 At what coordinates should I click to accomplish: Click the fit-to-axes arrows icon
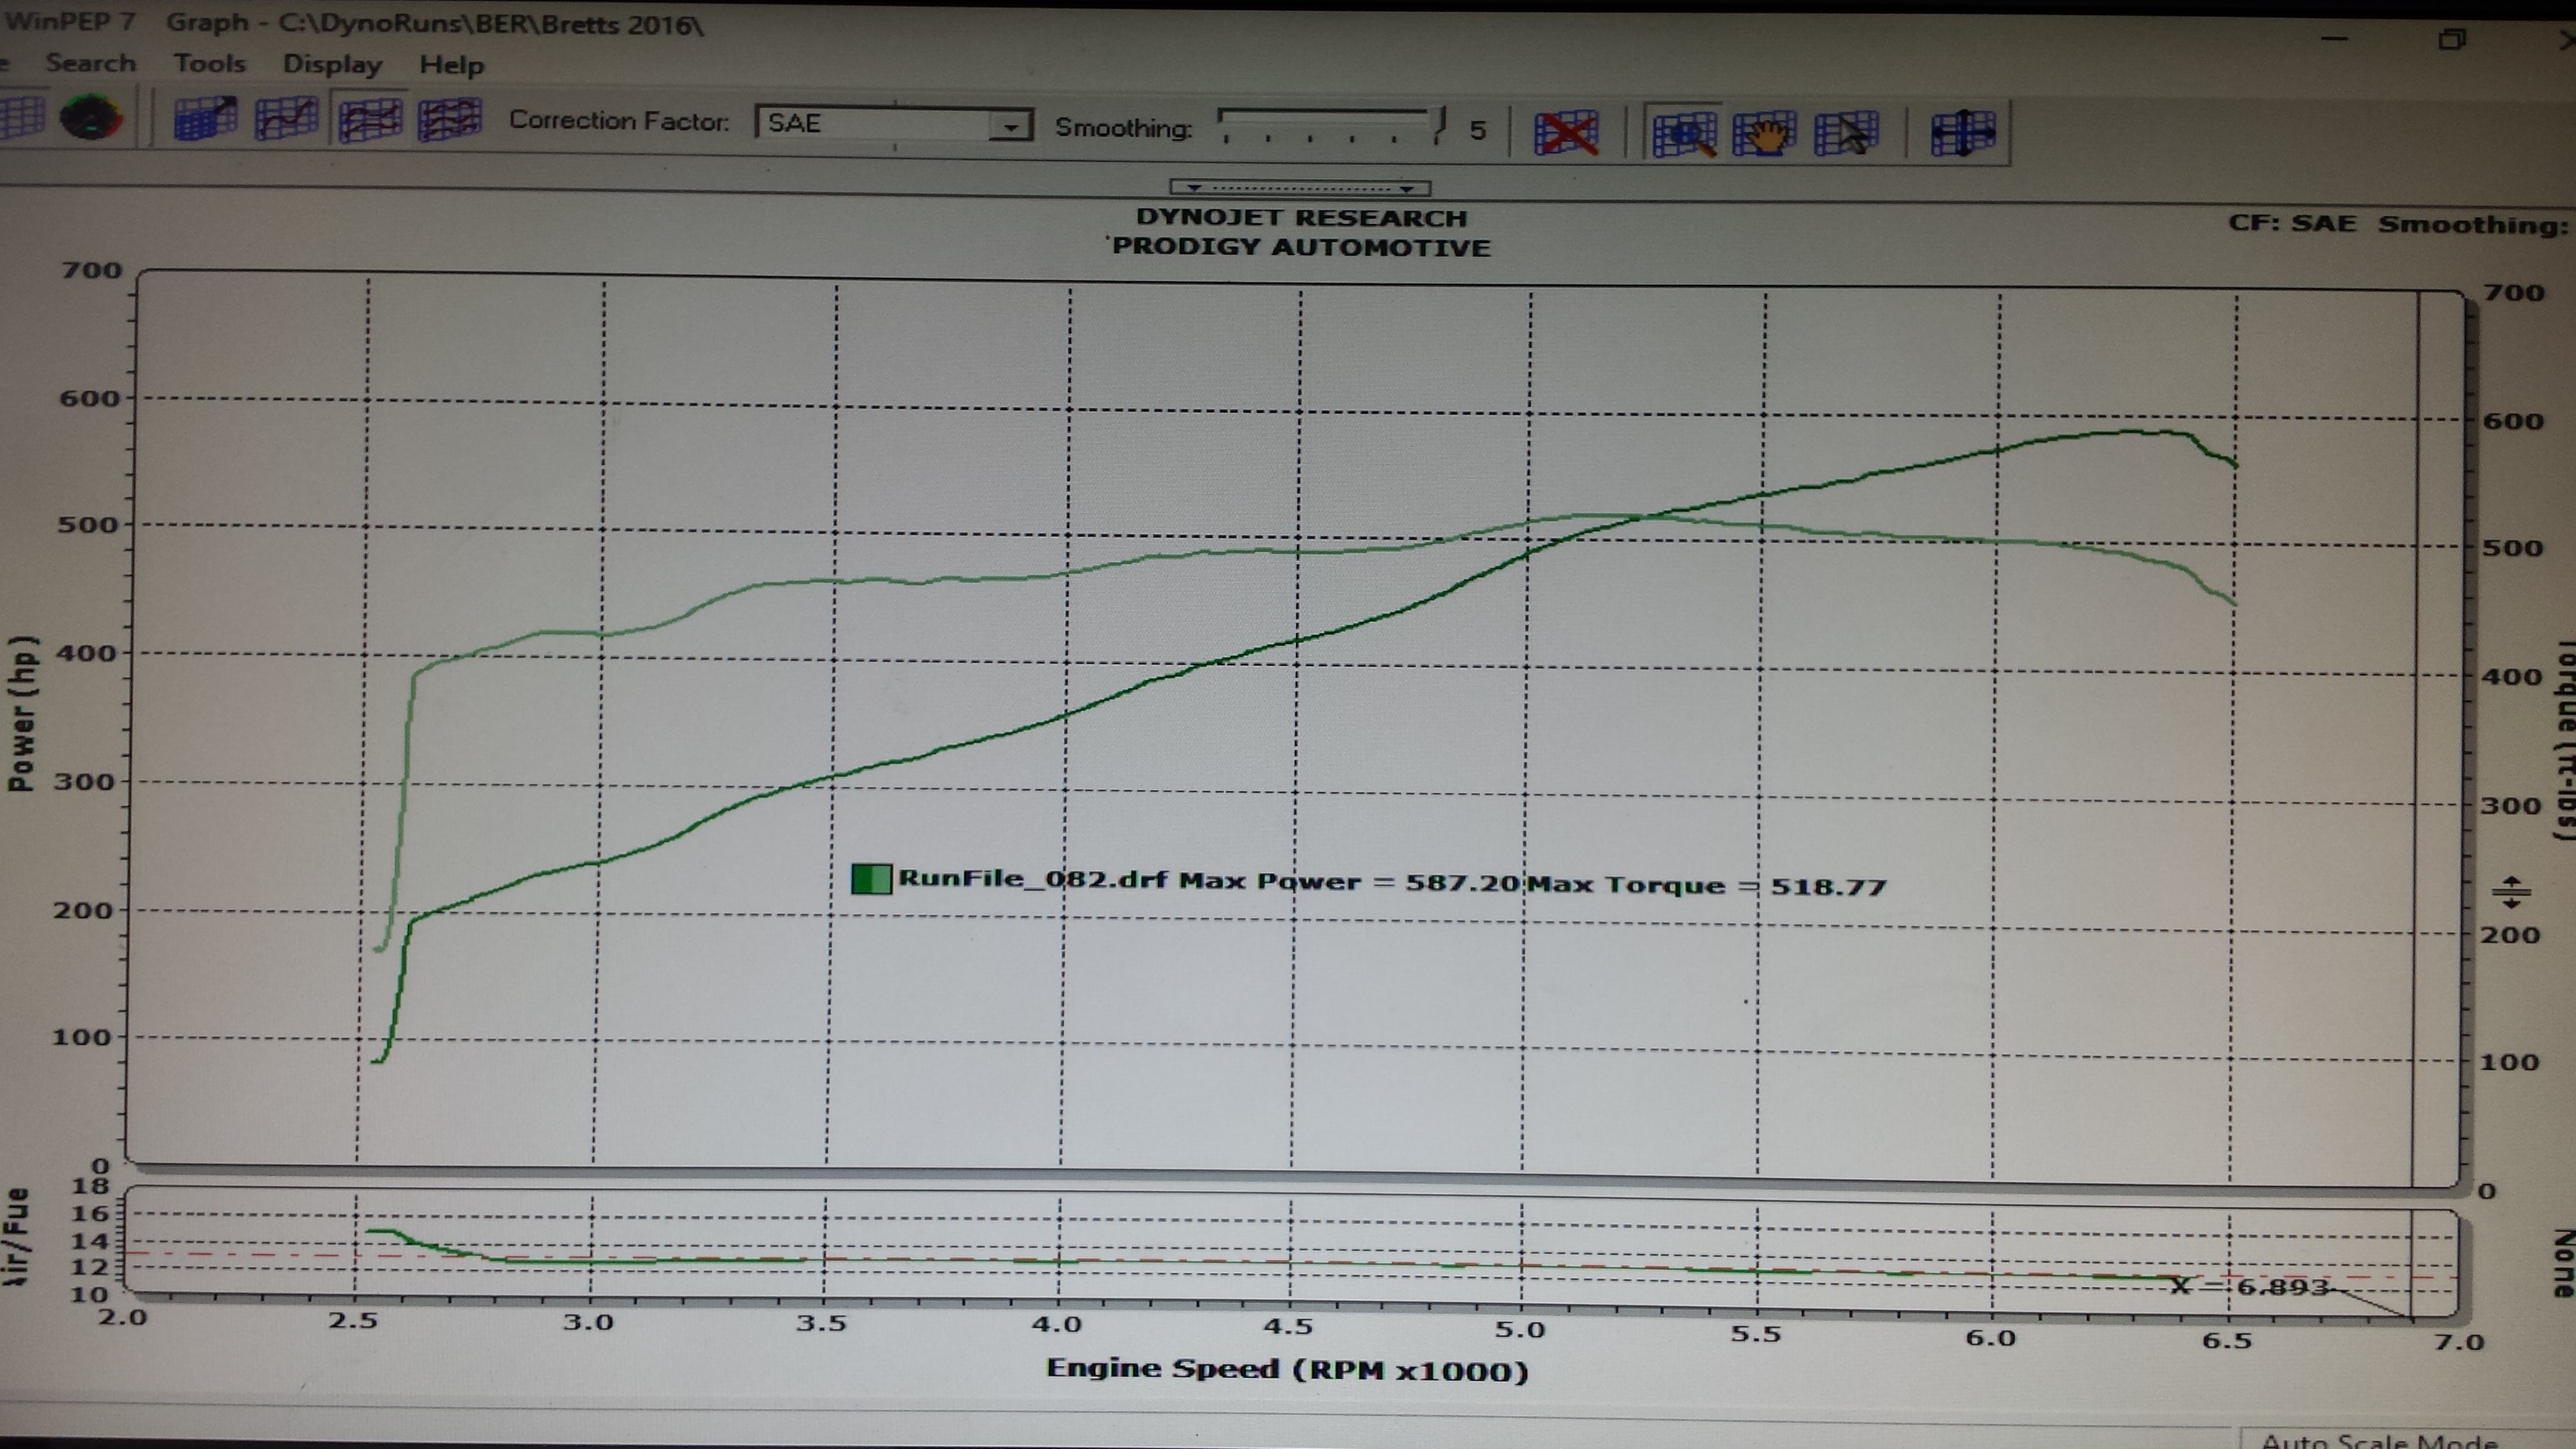[1962, 134]
